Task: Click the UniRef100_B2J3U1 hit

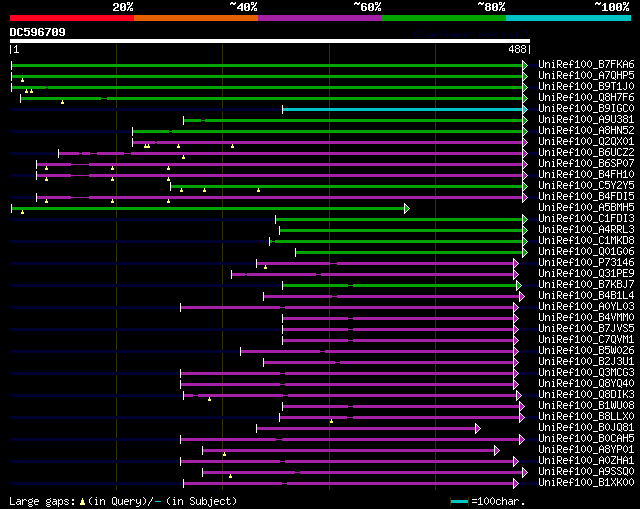Action: pos(586,362)
